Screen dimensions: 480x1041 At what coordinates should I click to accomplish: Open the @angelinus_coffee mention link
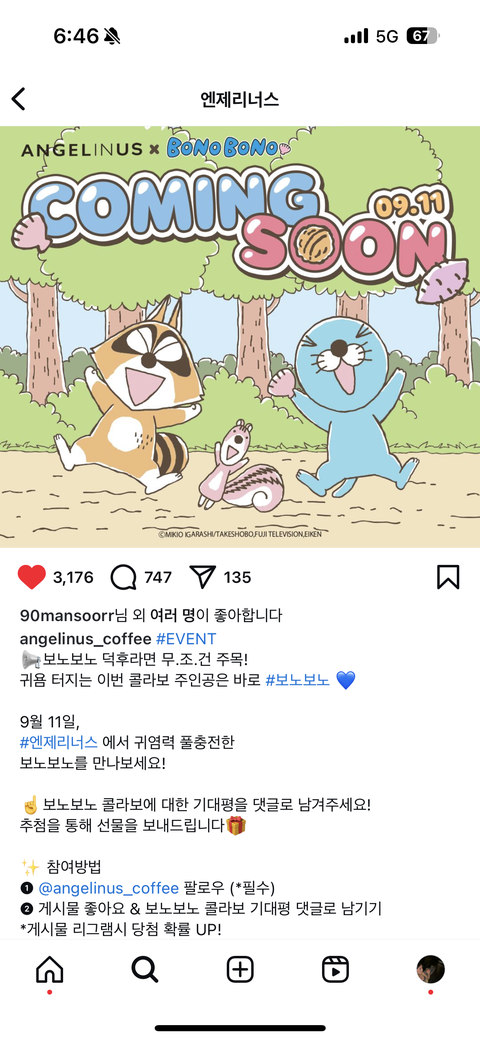[108, 888]
